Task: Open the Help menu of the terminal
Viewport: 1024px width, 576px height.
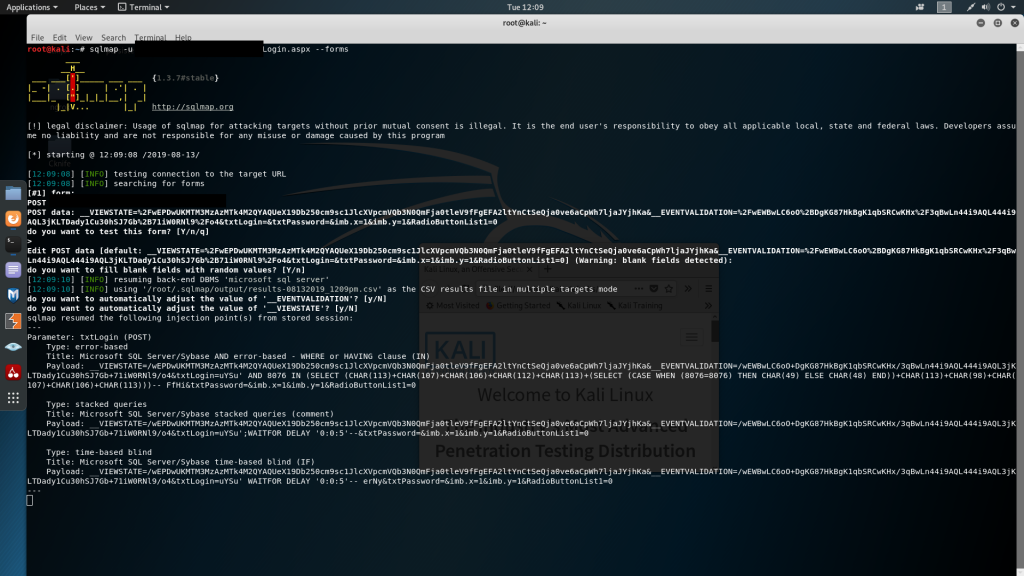Action: pyautogui.click(x=183, y=38)
